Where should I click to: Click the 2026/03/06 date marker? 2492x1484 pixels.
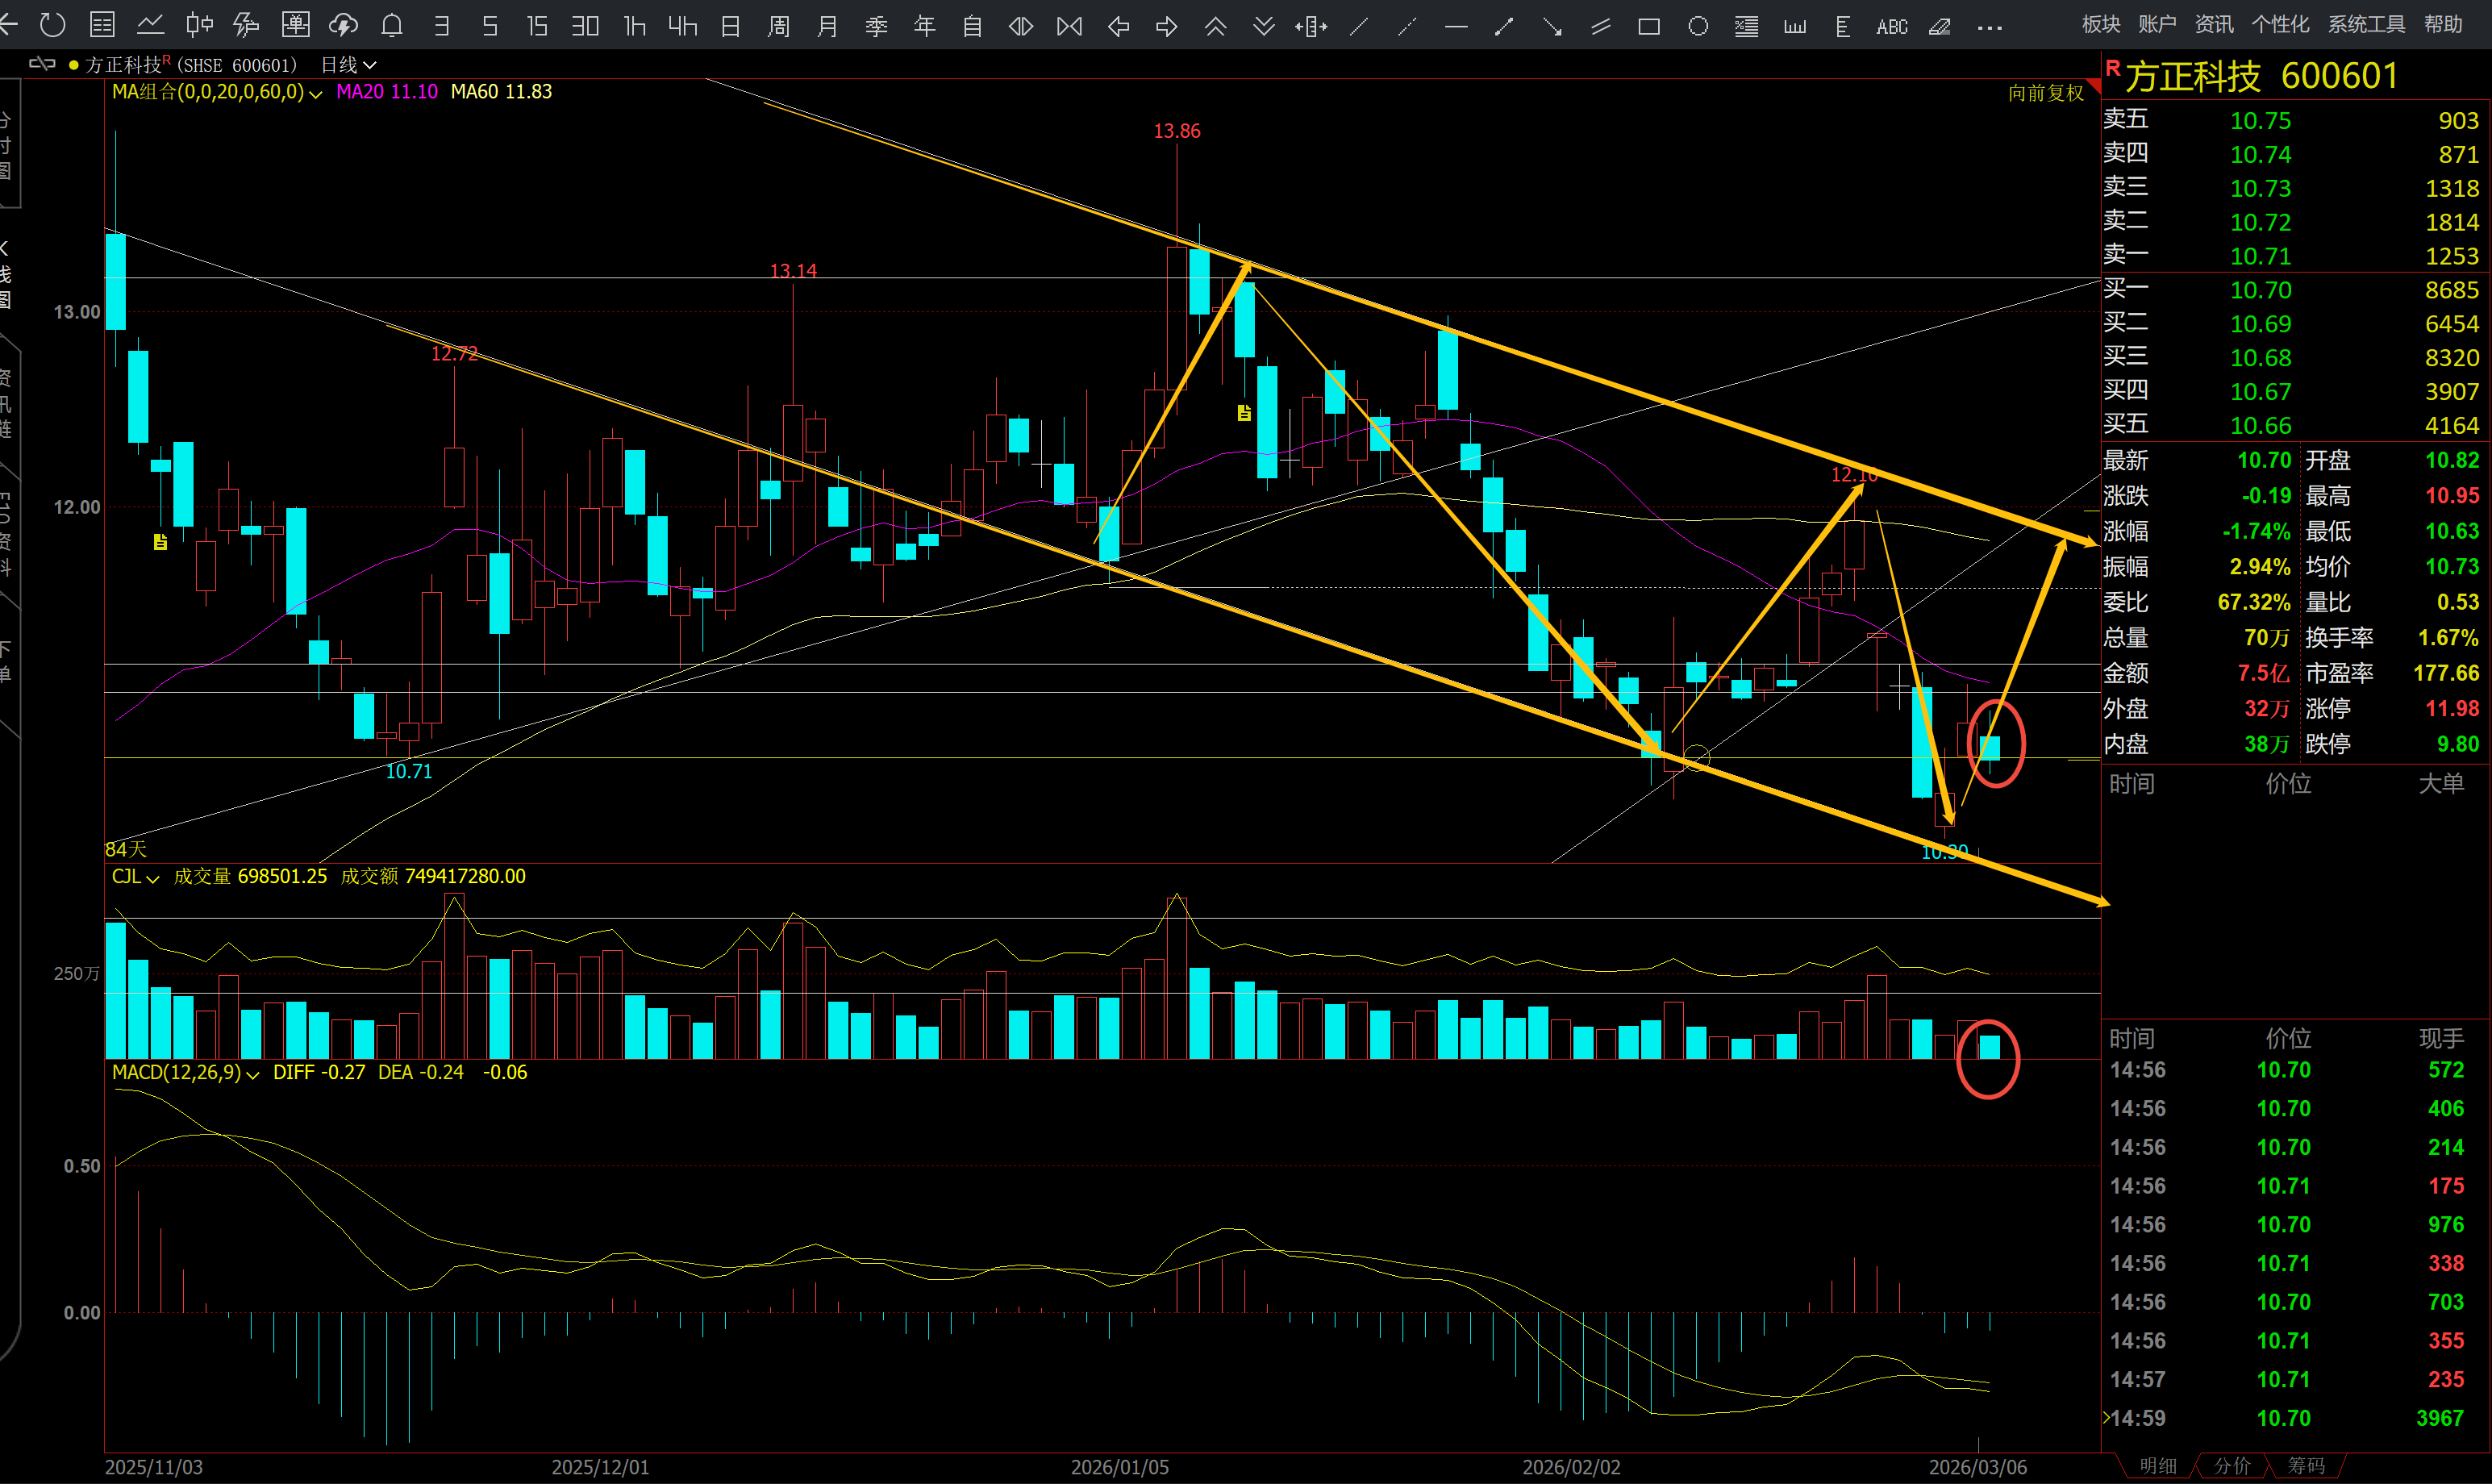1977,1467
